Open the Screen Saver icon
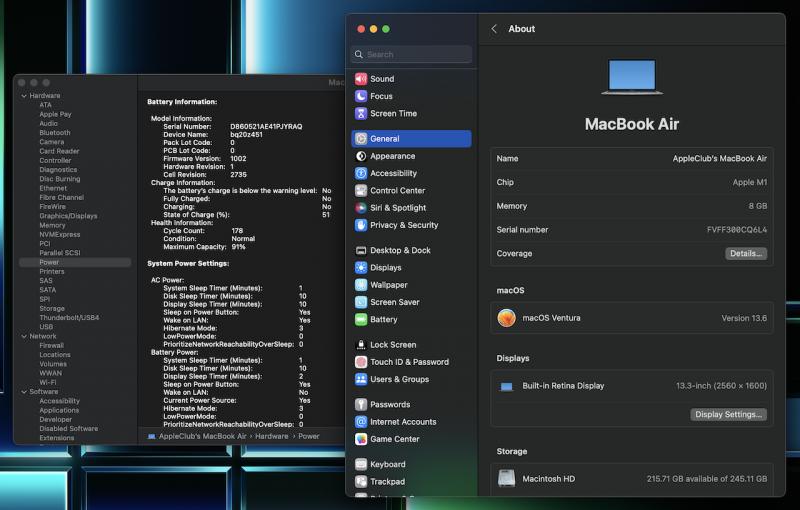Viewport: 800px width, 510px height. 361,302
